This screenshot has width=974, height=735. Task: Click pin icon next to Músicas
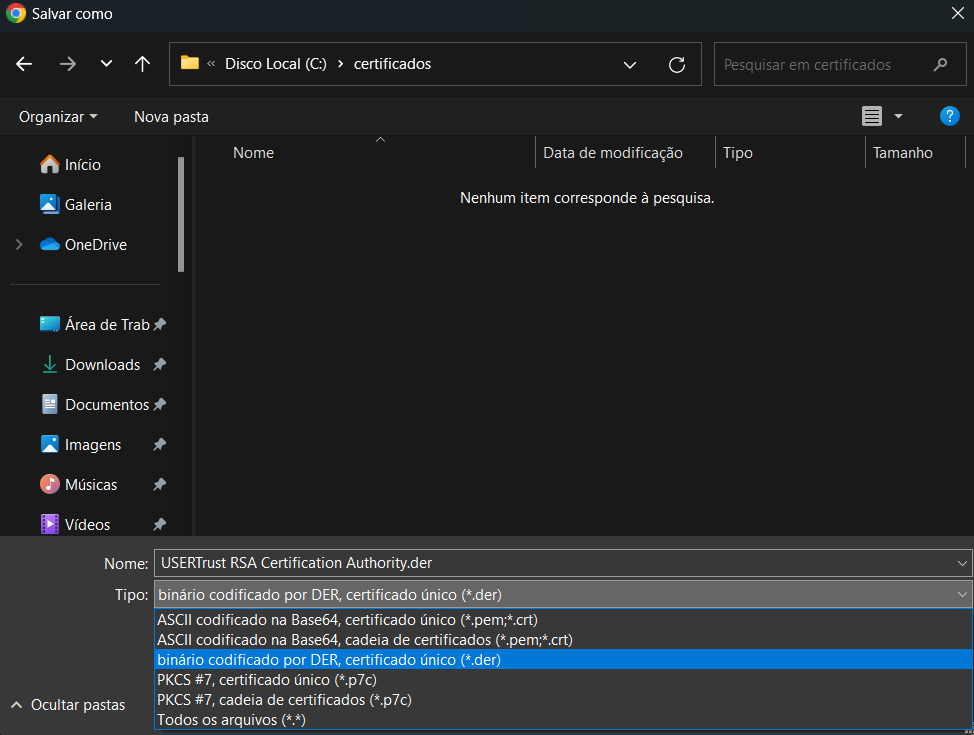tap(160, 484)
